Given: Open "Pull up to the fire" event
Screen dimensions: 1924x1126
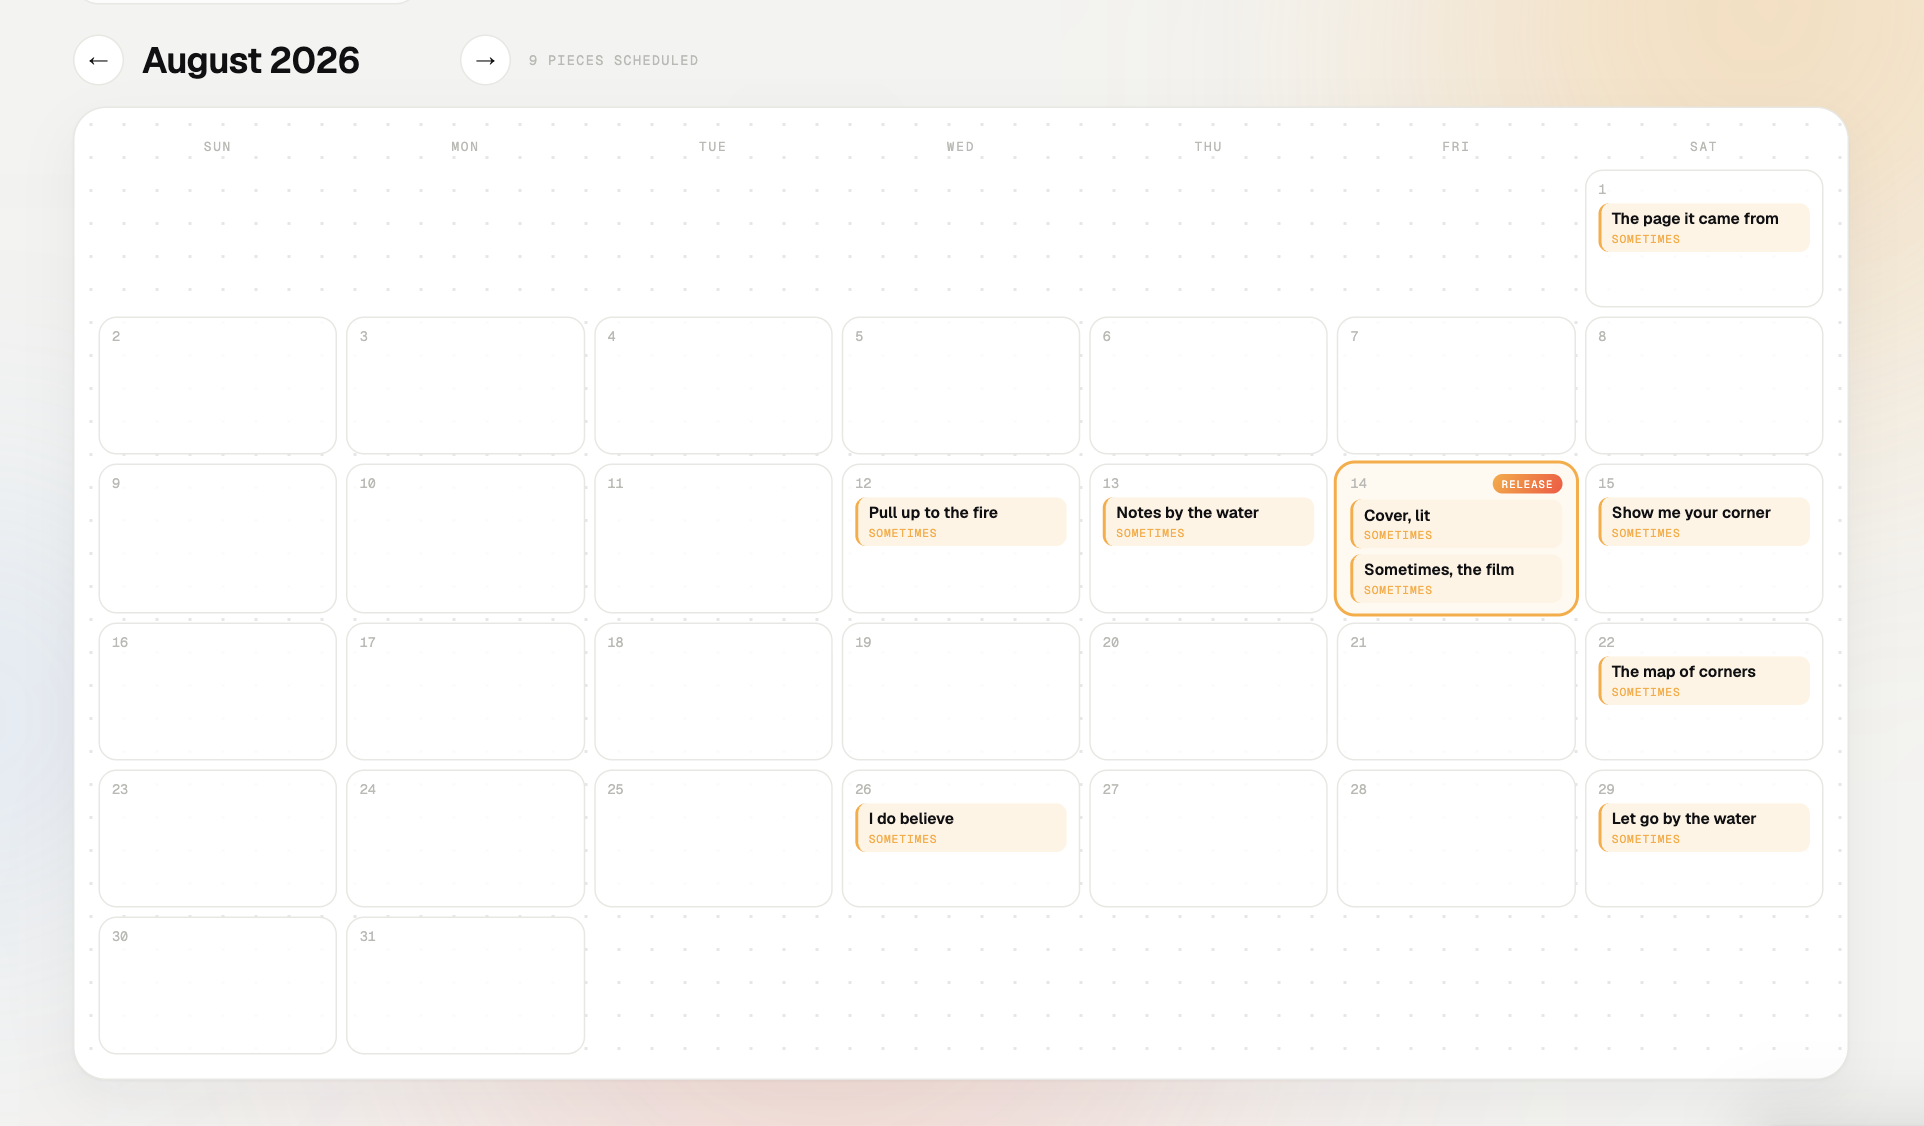Looking at the screenshot, I should (961, 522).
